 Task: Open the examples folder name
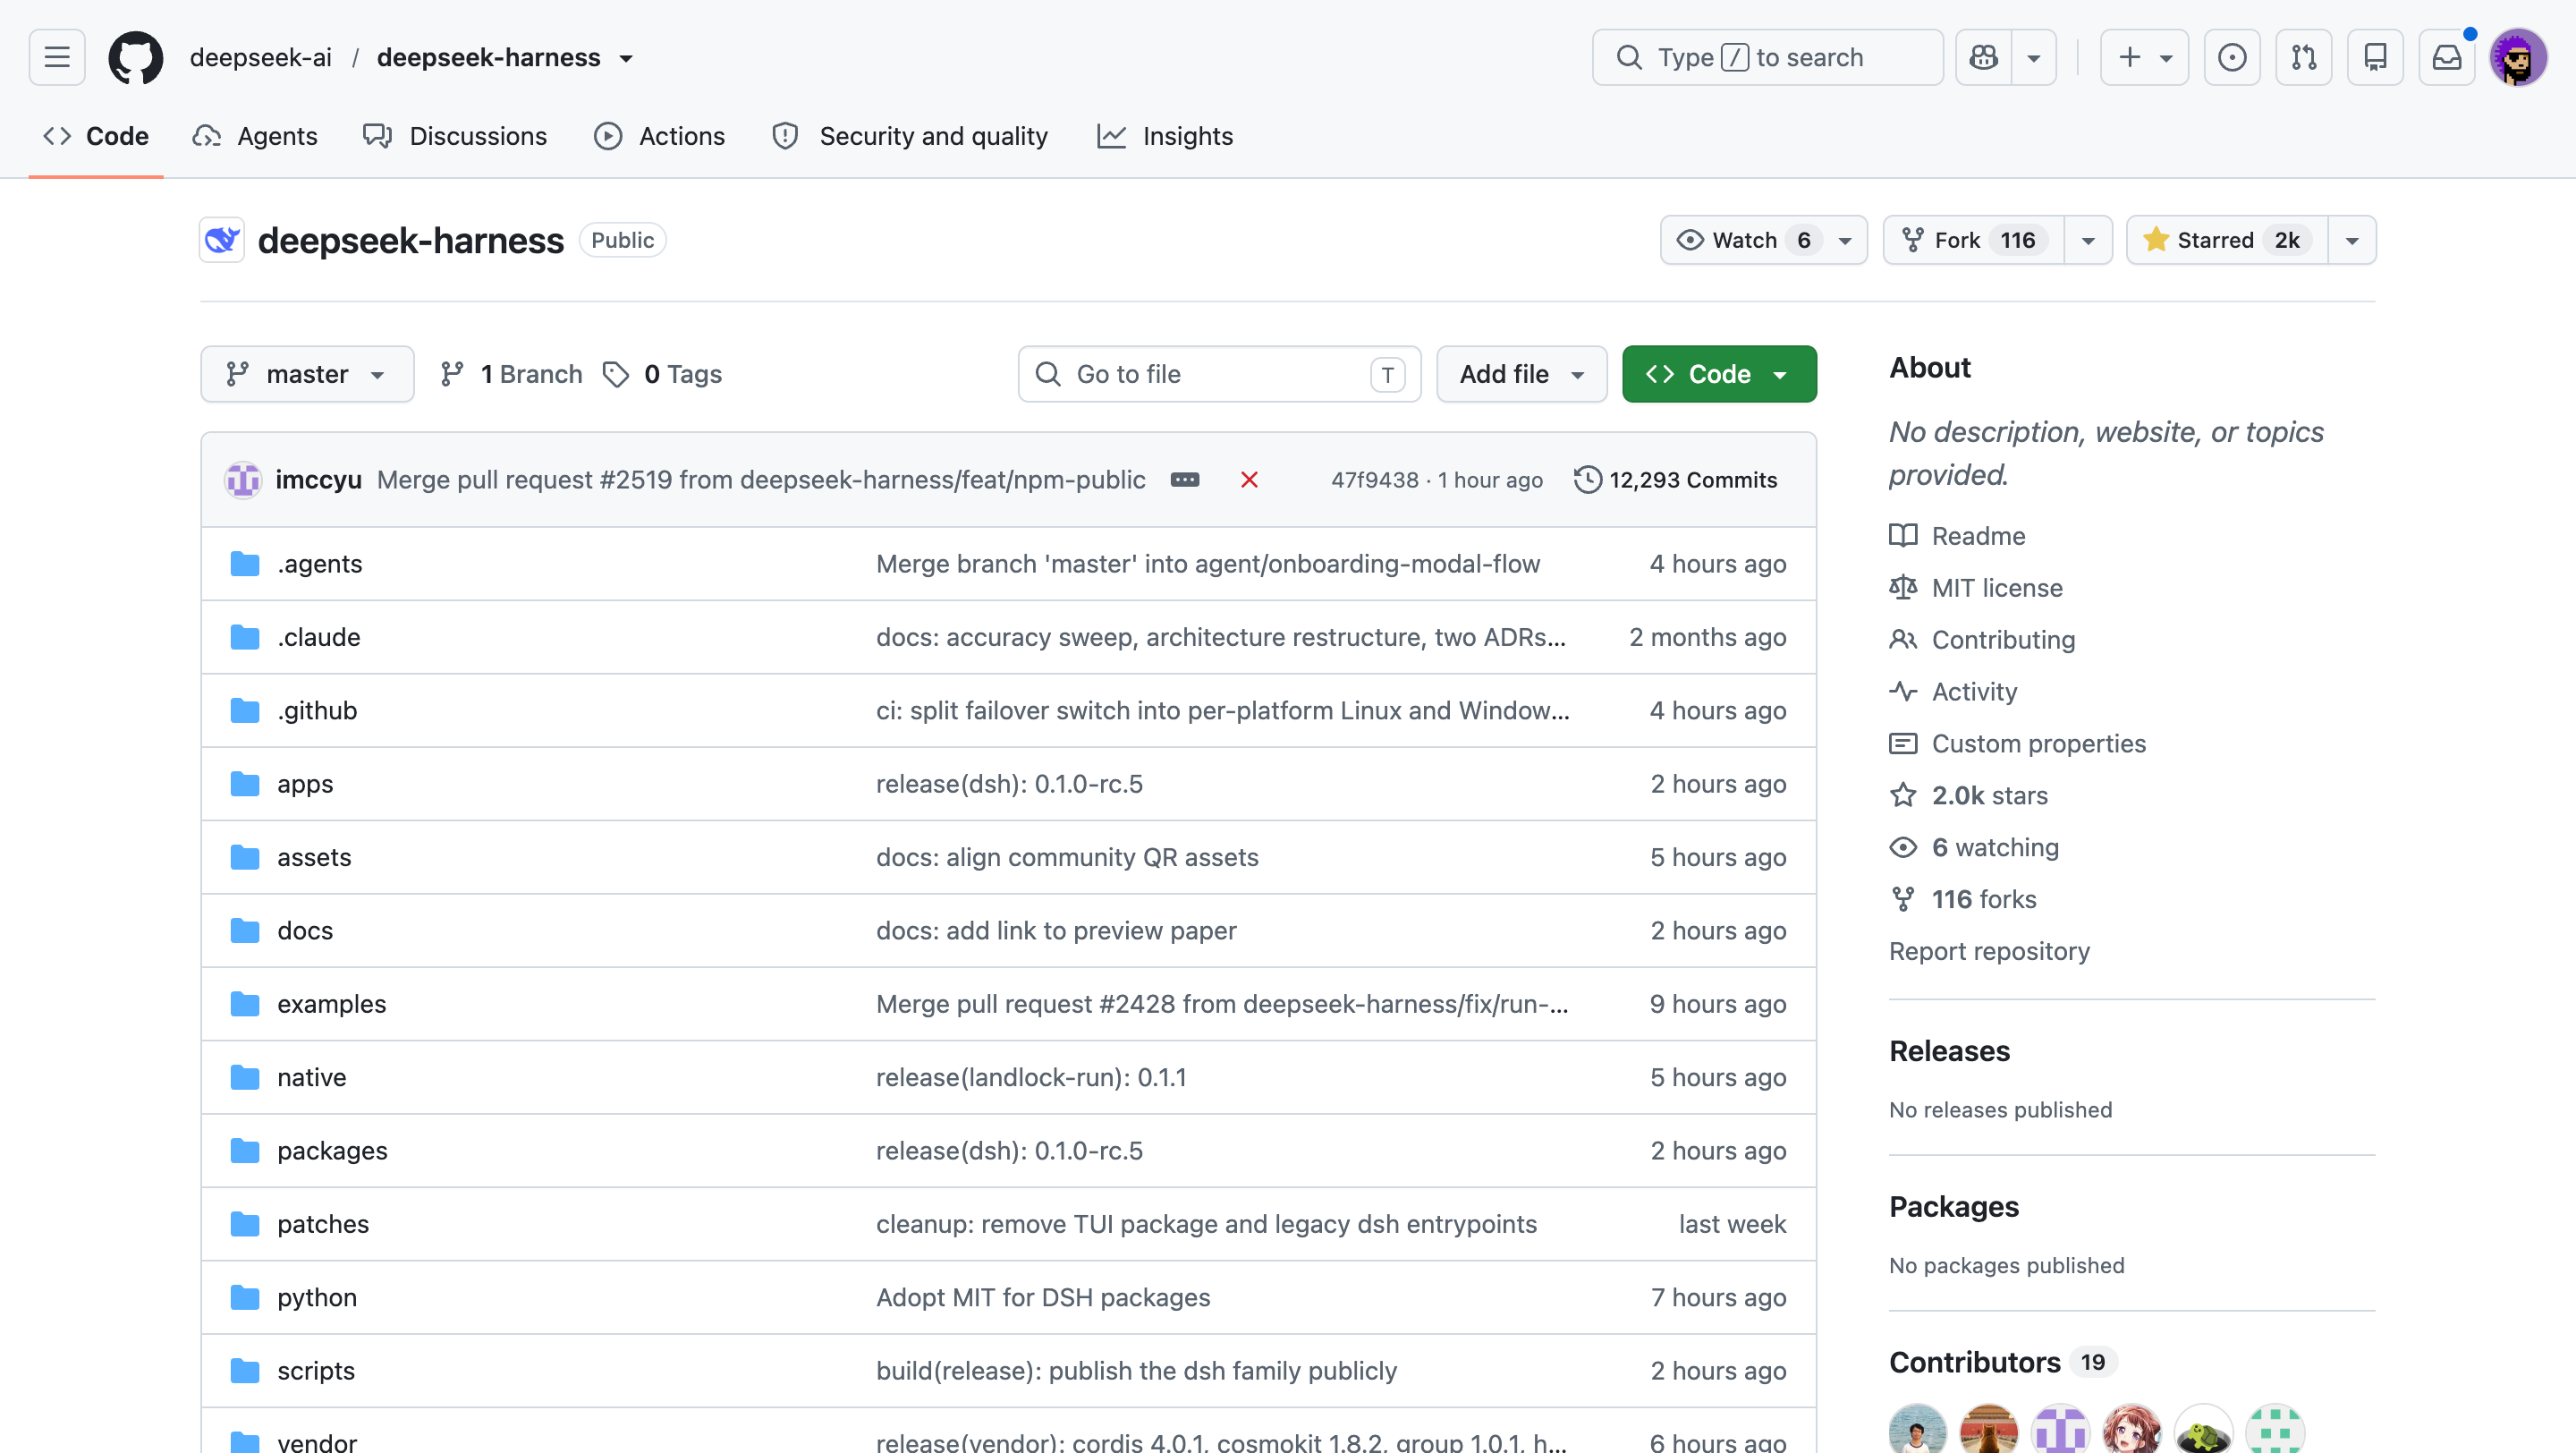coord(332,1004)
